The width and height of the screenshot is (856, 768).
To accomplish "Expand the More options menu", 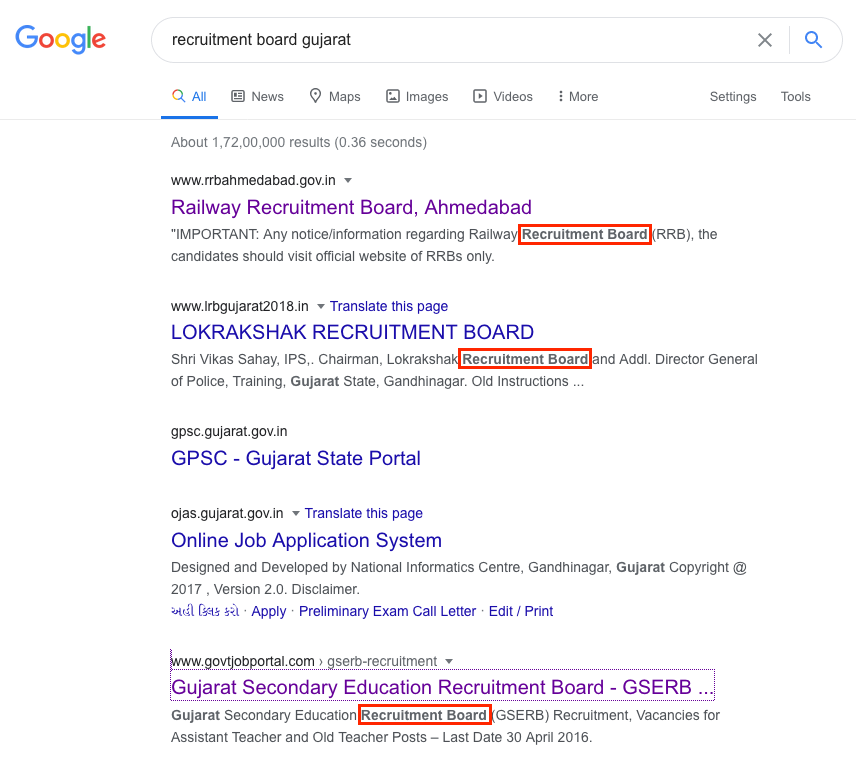I will pyautogui.click(x=578, y=97).
